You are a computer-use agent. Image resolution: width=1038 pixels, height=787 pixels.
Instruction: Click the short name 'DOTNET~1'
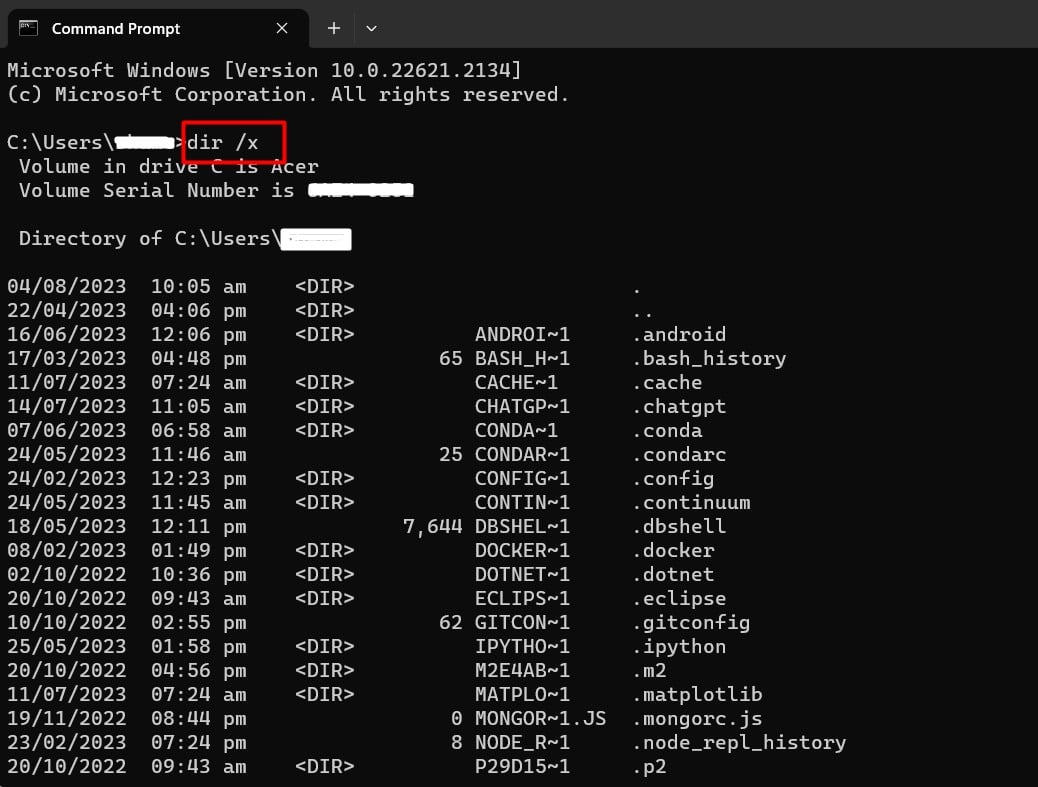[522, 575]
